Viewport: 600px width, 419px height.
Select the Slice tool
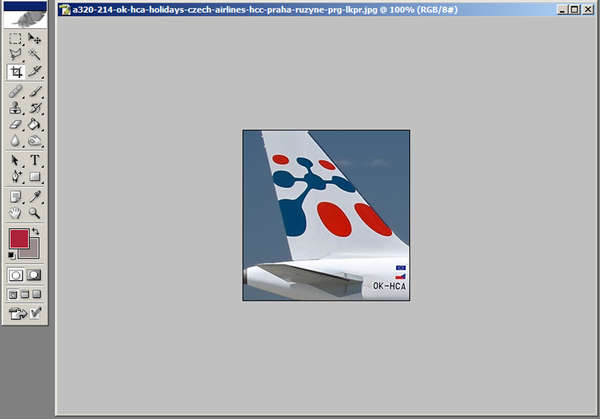pos(34,72)
